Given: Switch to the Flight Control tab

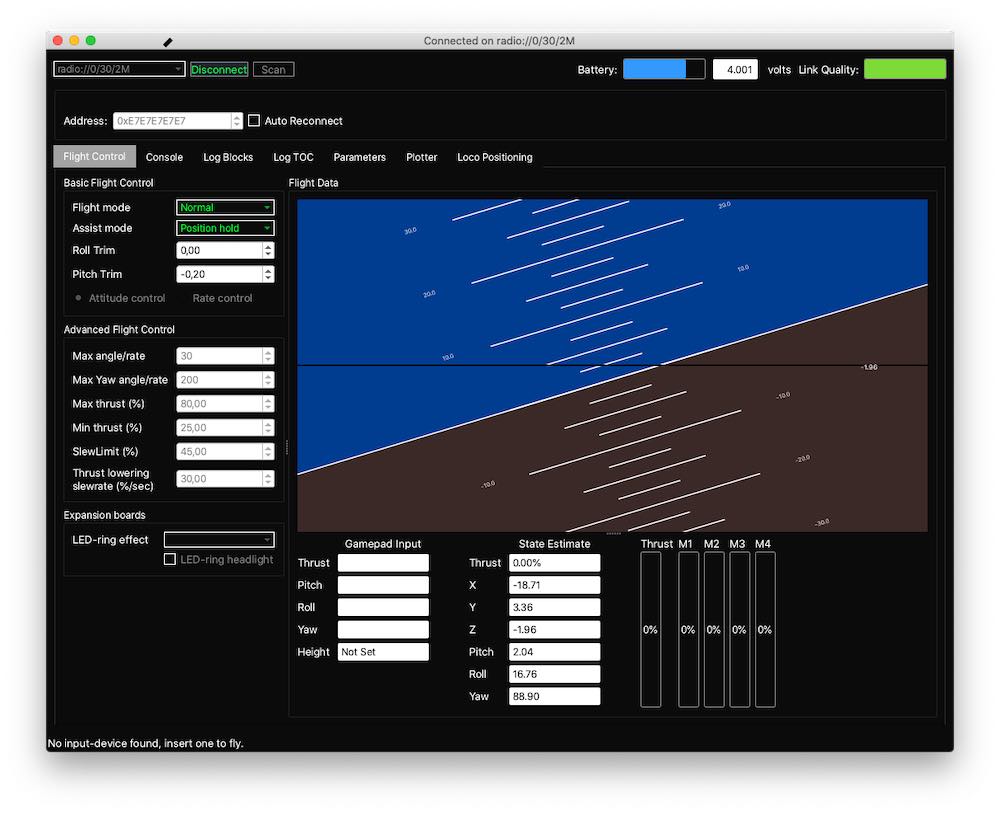Looking at the screenshot, I should [94, 156].
